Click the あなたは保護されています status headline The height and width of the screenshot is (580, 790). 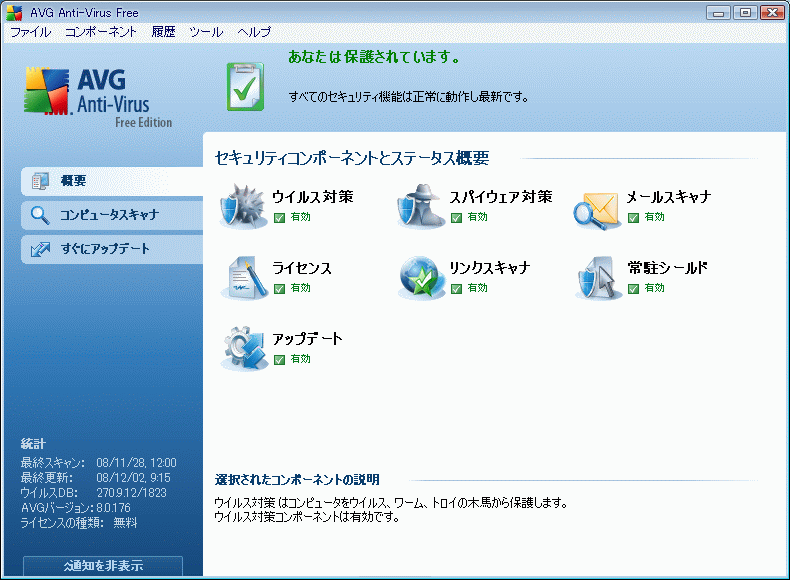coord(373,57)
